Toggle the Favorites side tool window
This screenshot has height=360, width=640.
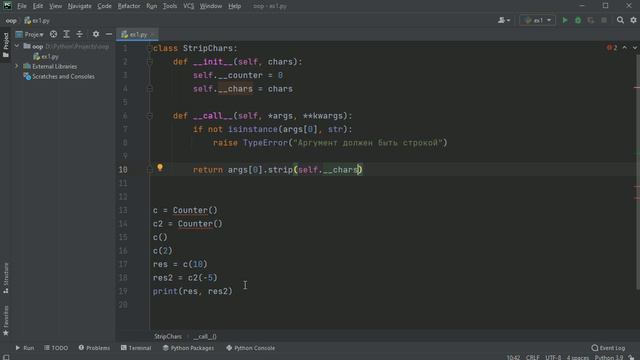(x=6, y=321)
